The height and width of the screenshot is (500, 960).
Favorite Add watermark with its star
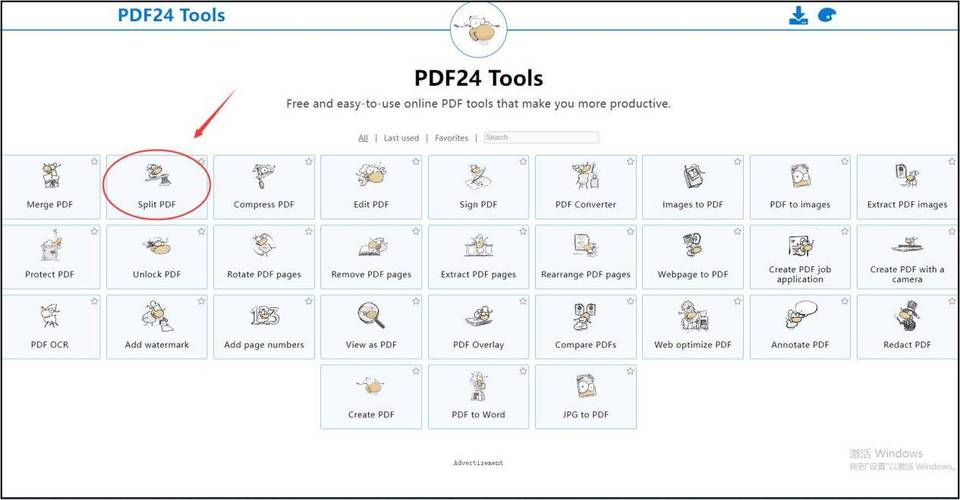point(201,301)
